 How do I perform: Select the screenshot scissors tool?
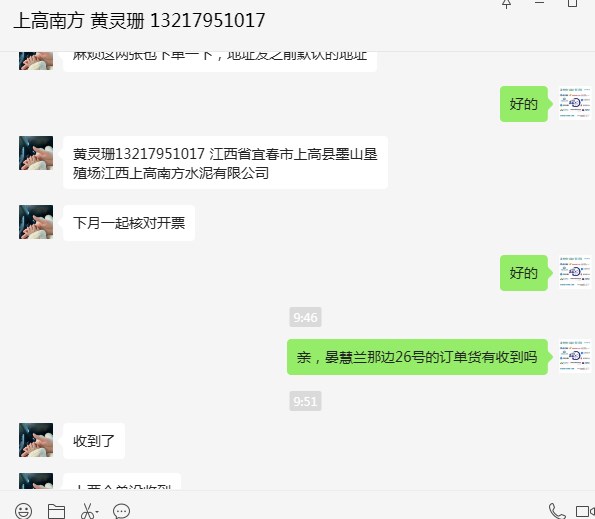[x=87, y=511]
